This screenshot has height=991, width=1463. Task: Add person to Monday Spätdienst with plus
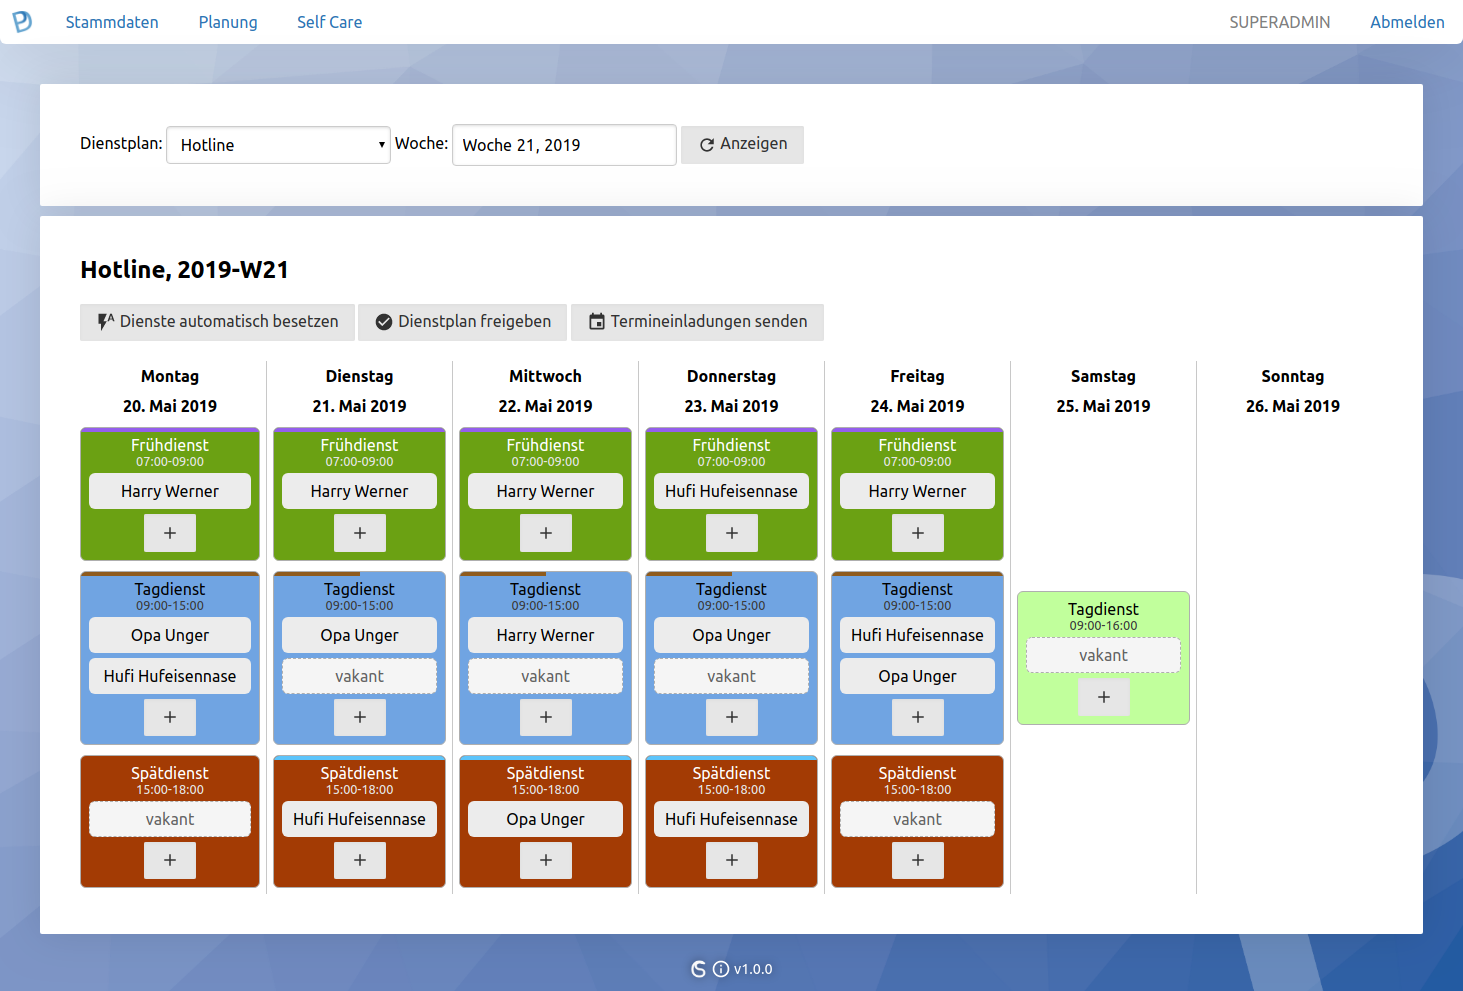pyautogui.click(x=170, y=860)
